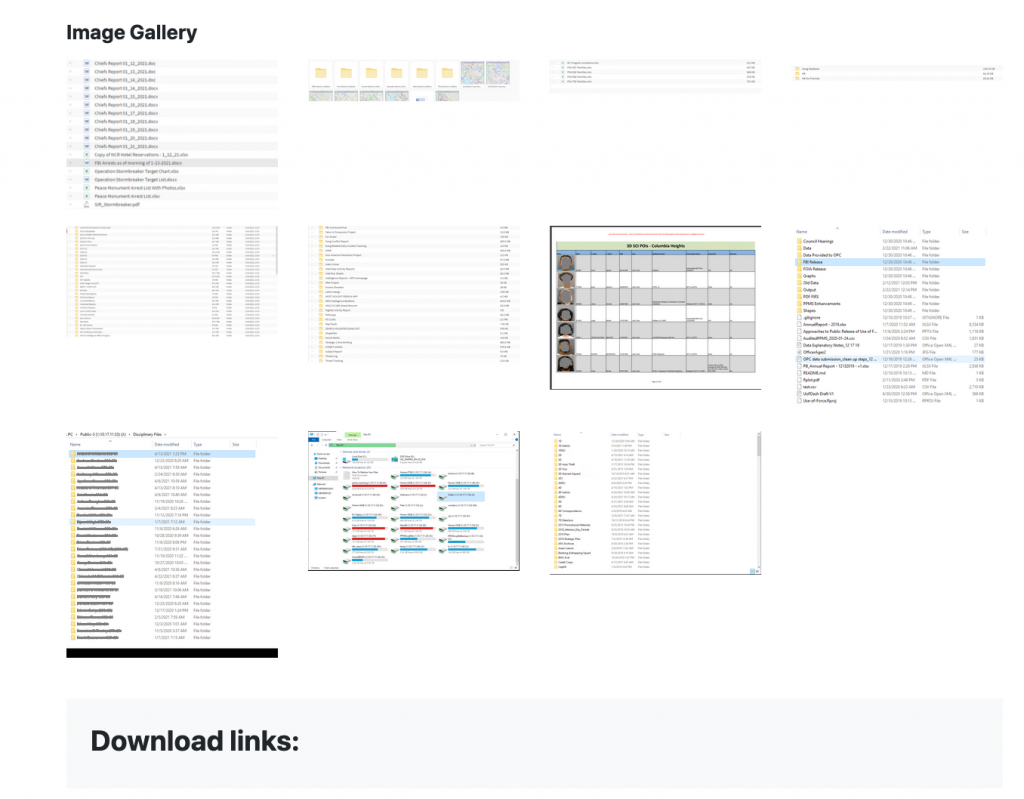This screenshot has height=799, width=1024.
Task: Click the Date modified header in Disciplinary Files view
Action: point(167,444)
